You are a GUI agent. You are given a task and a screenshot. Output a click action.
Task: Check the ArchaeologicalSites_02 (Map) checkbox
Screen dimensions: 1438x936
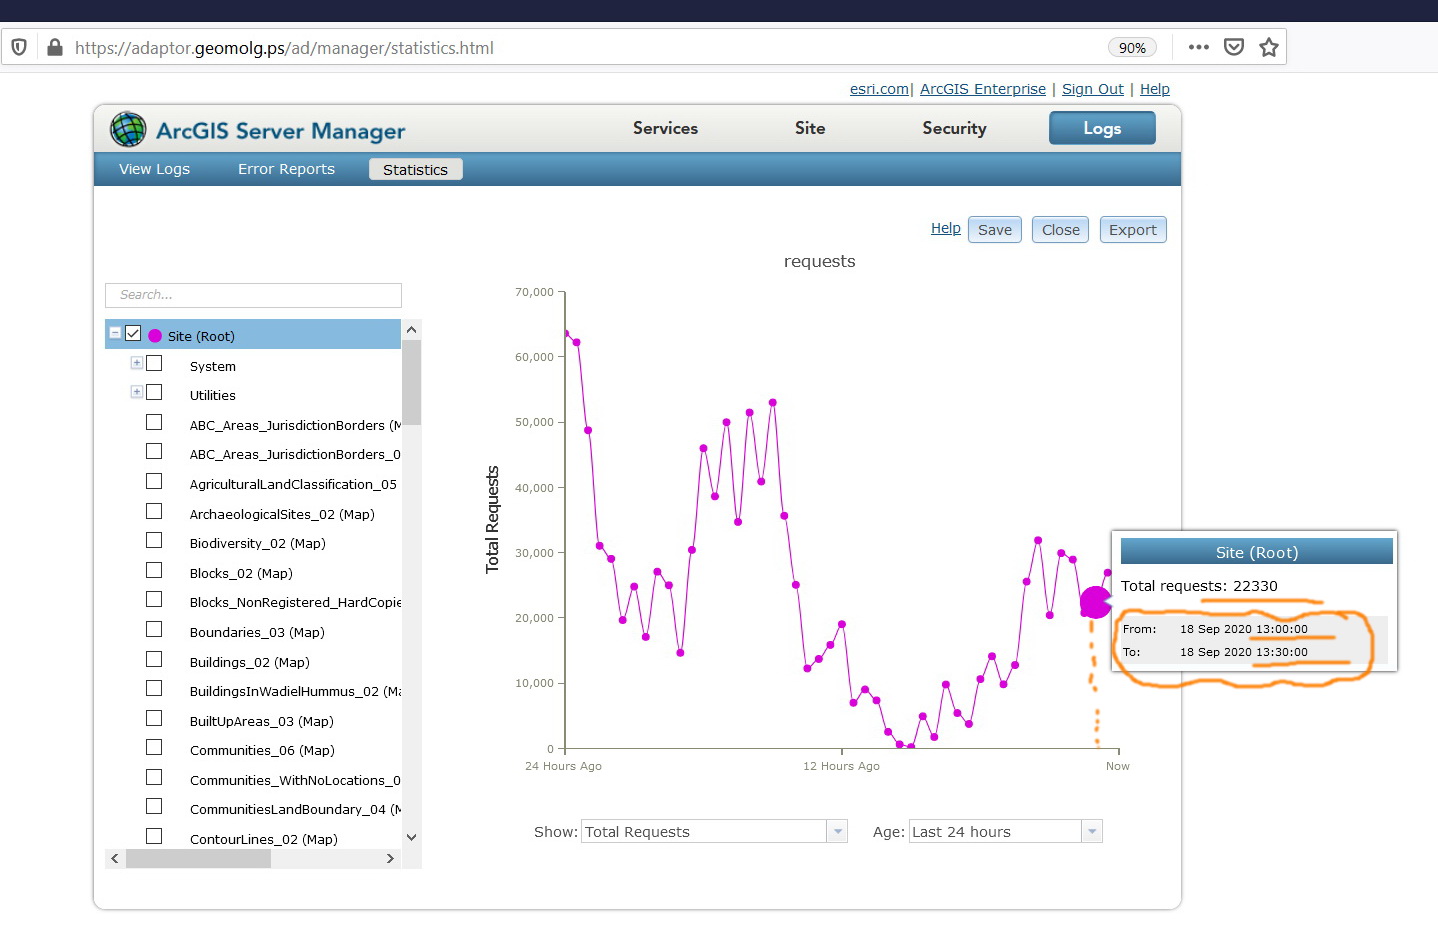(154, 511)
